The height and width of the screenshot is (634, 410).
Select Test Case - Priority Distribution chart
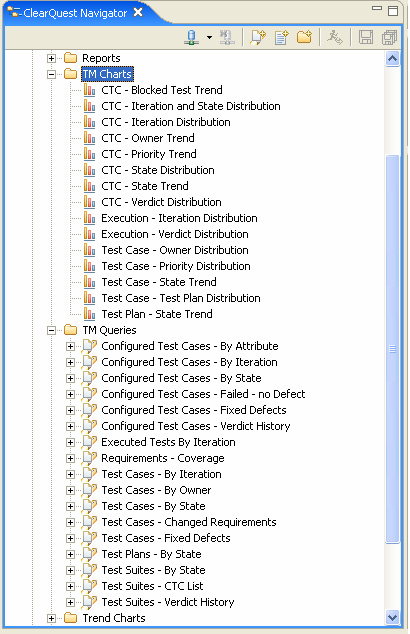tap(176, 266)
